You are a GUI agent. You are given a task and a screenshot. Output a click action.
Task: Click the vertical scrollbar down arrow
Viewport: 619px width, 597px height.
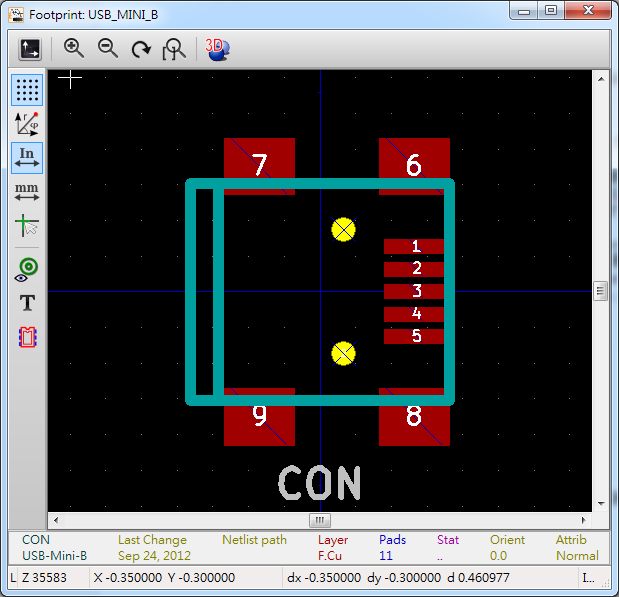(601, 503)
